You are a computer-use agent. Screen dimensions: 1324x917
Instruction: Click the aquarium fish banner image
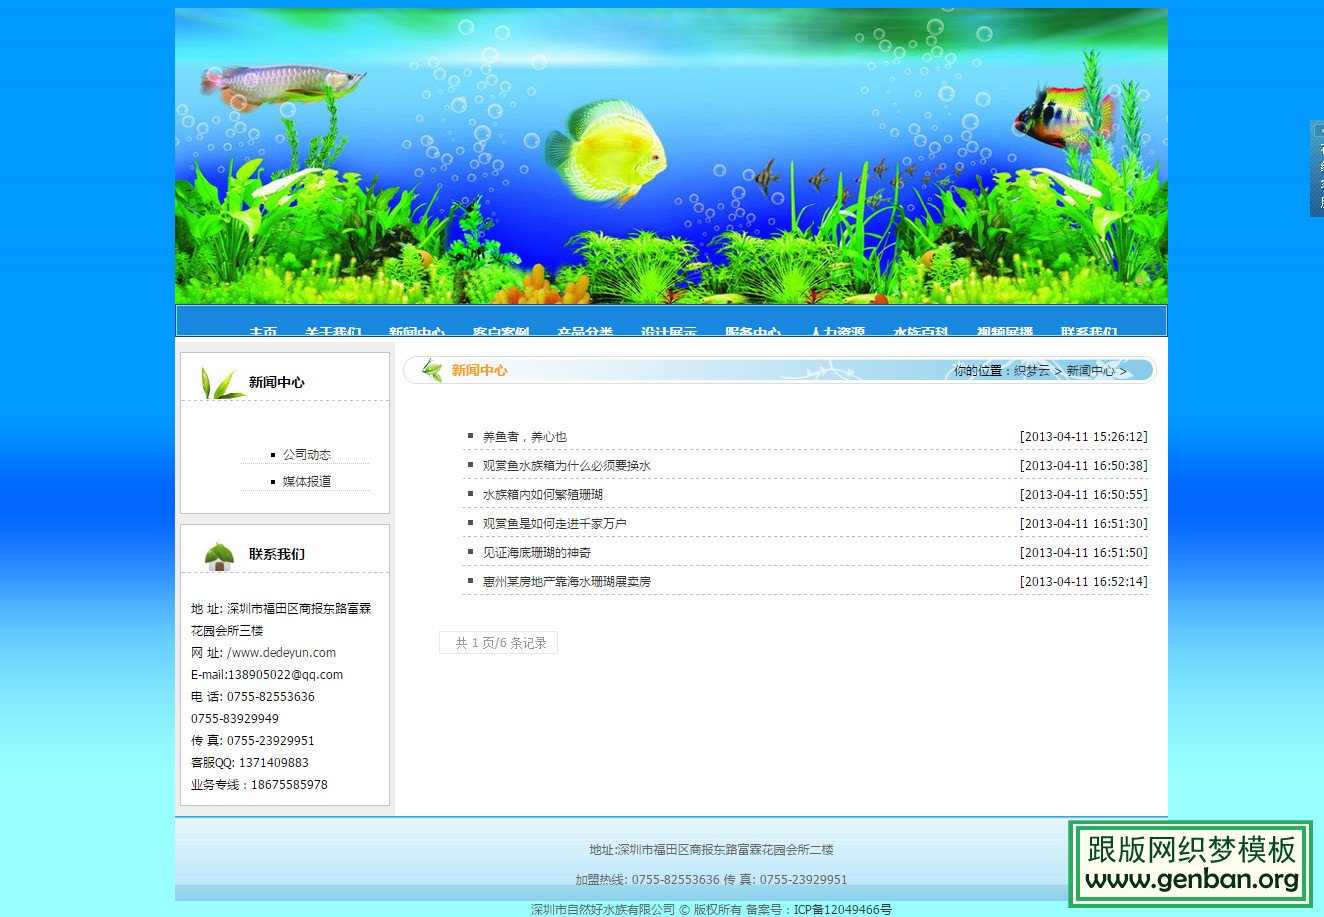click(x=670, y=155)
